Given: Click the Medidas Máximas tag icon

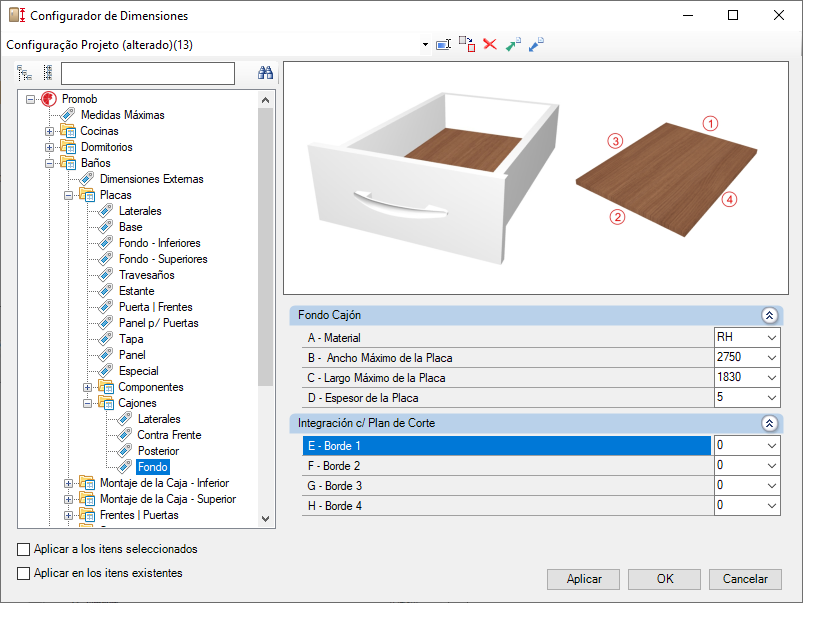Looking at the screenshot, I should coord(67,114).
